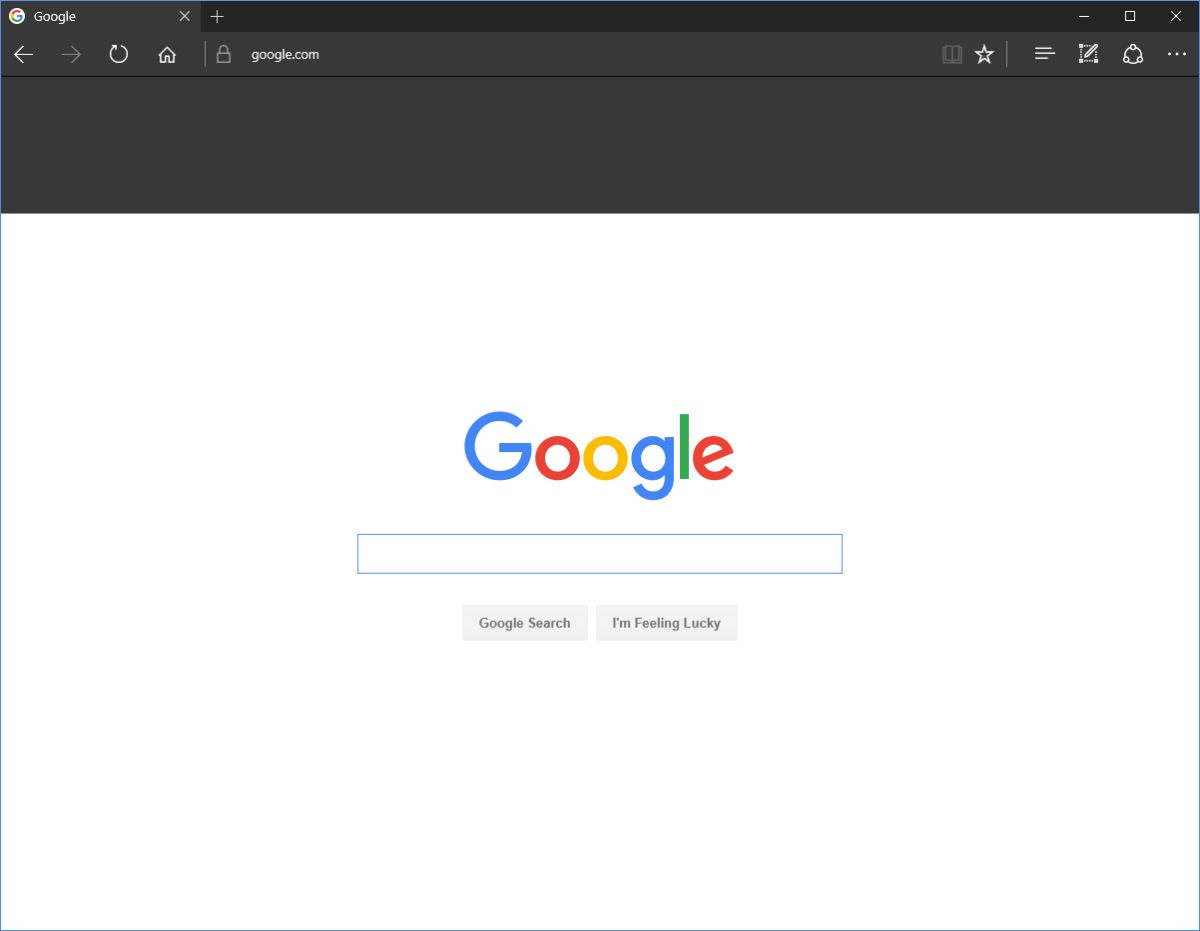This screenshot has width=1200, height=931.
Task: Make a web note pen icon
Action: tap(1088, 54)
